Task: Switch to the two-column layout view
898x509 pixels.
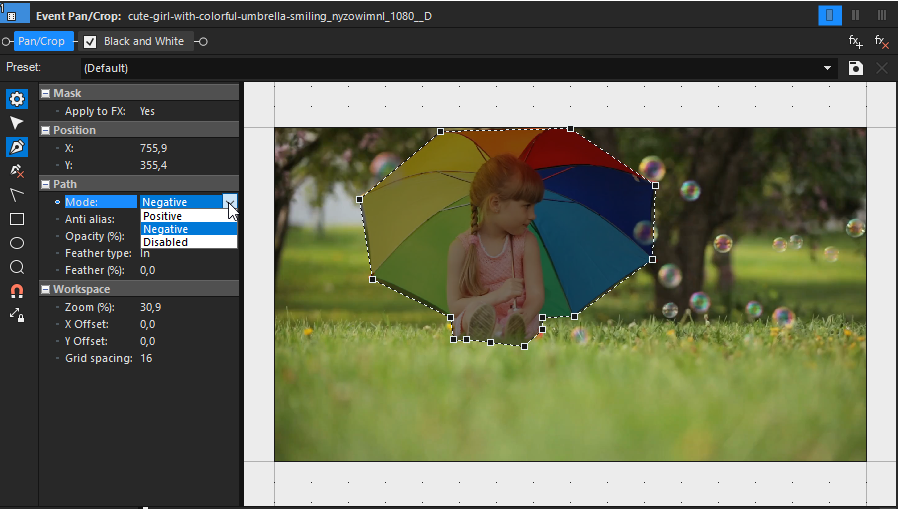Action: point(856,15)
